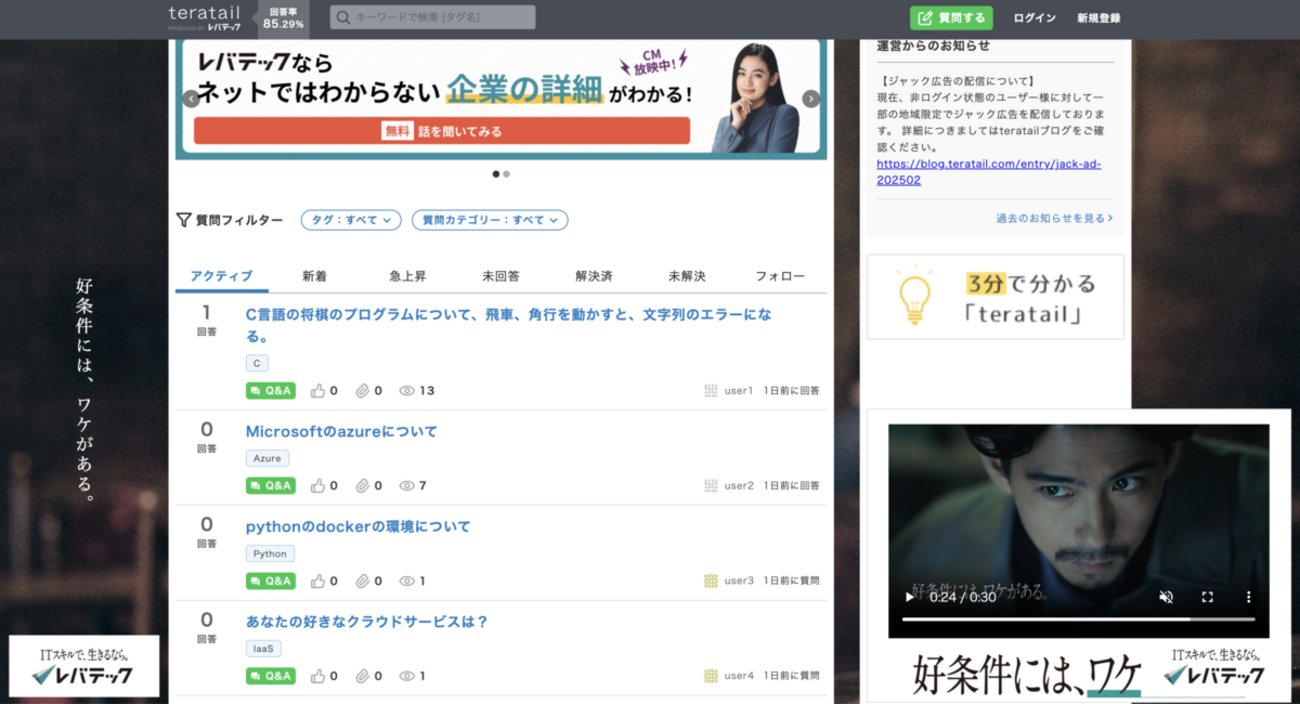Unmute the video advertisement
Viewport: 1300px width, 704px height.
pyautogui.click(x=1165, y=596)
